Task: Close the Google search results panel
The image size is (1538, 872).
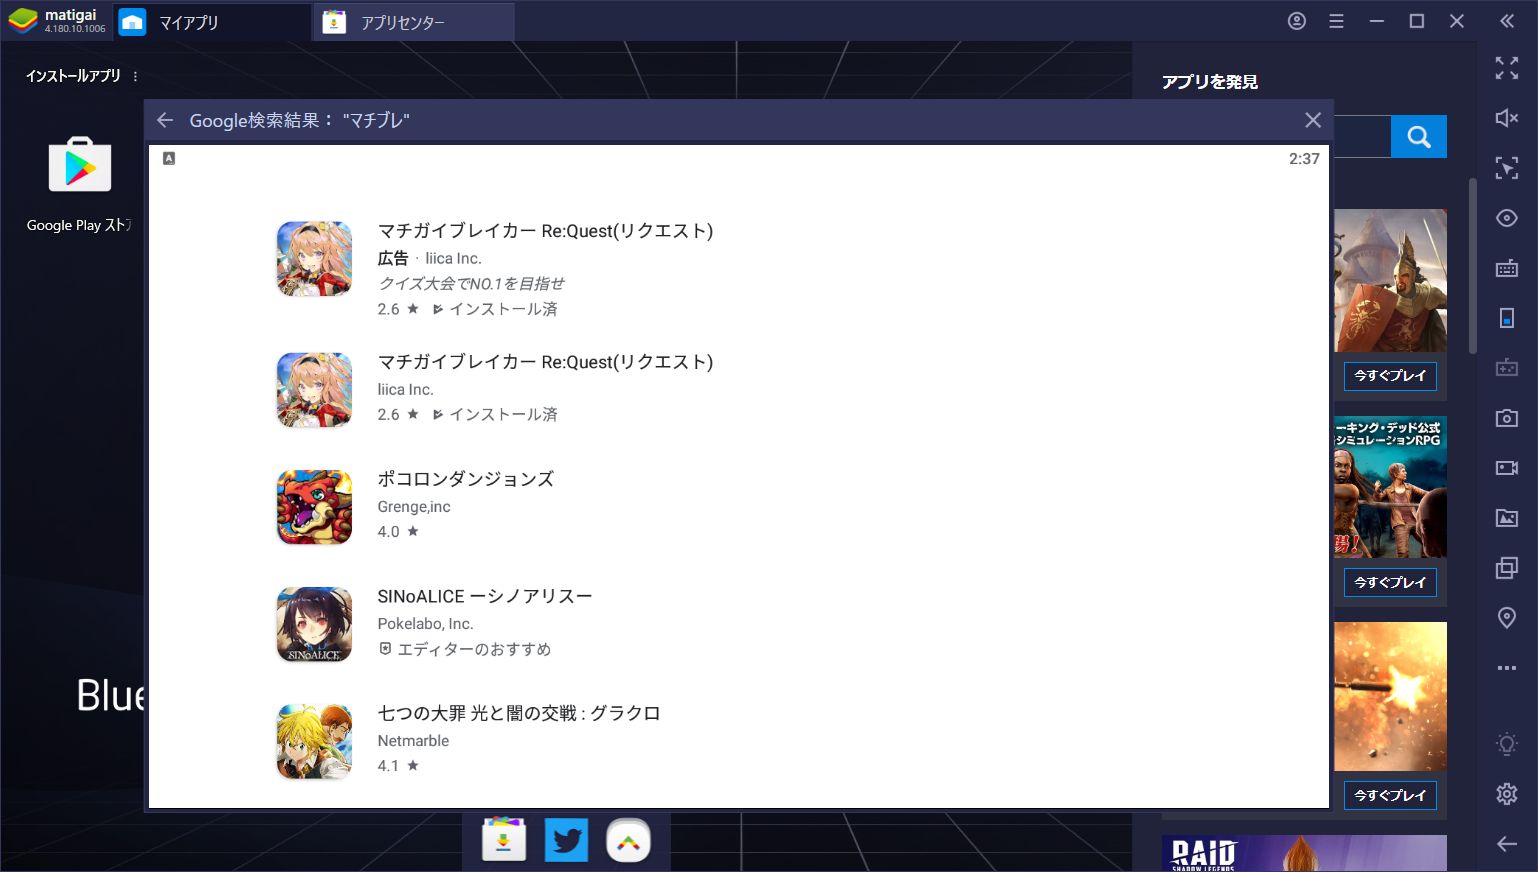Action: click(1313, 120)
